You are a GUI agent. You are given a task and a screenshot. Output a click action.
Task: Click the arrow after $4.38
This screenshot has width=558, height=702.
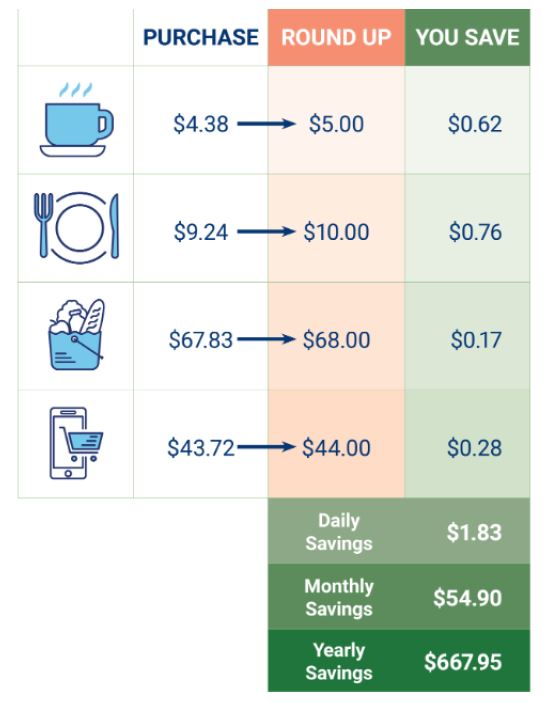point(266,124)
